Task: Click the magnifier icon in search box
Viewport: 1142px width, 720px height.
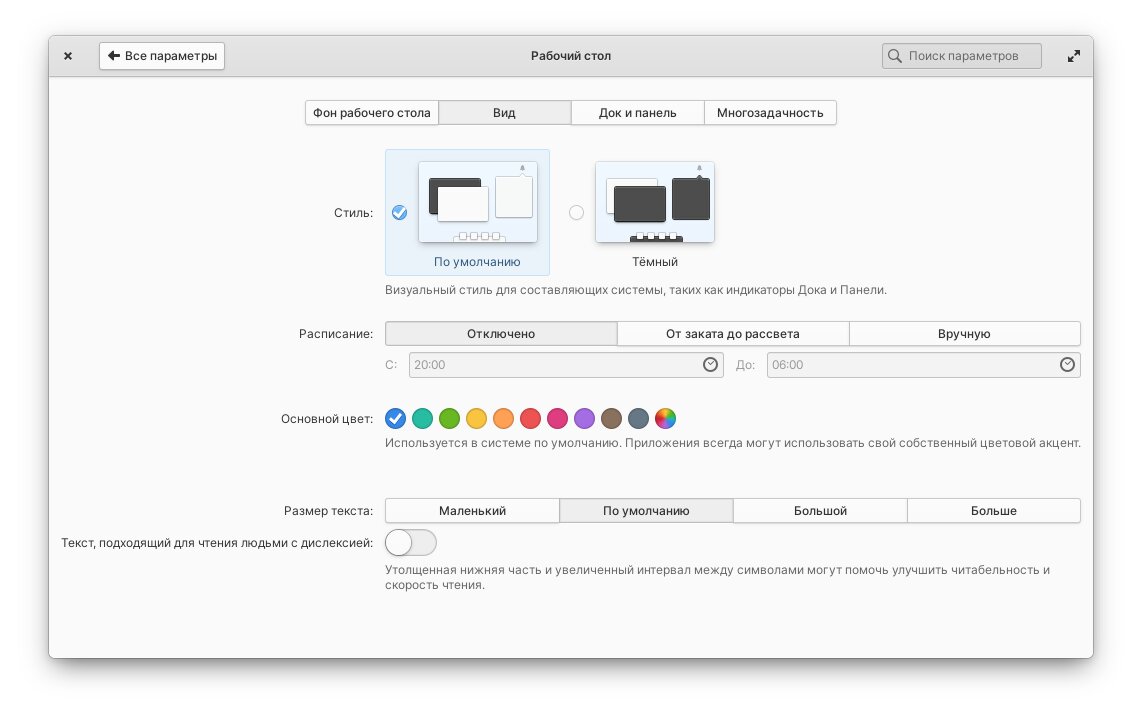Action: point(894,56)
